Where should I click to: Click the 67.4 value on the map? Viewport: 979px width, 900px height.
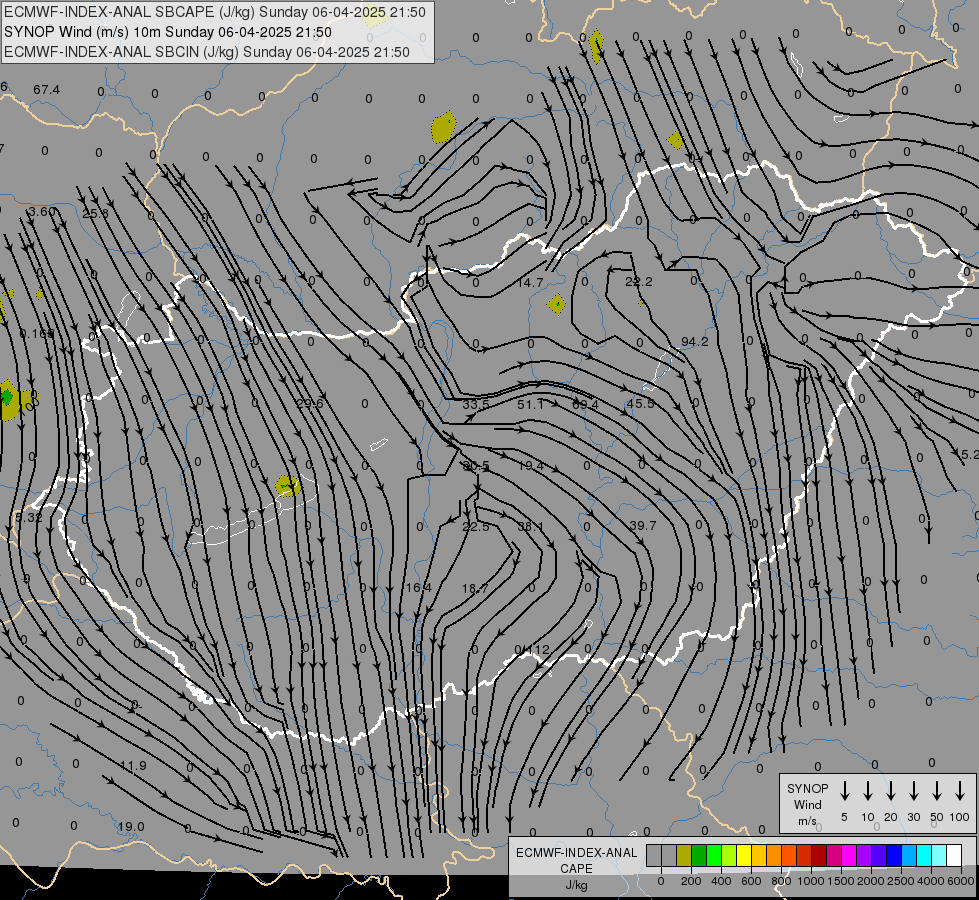point(46,90)
